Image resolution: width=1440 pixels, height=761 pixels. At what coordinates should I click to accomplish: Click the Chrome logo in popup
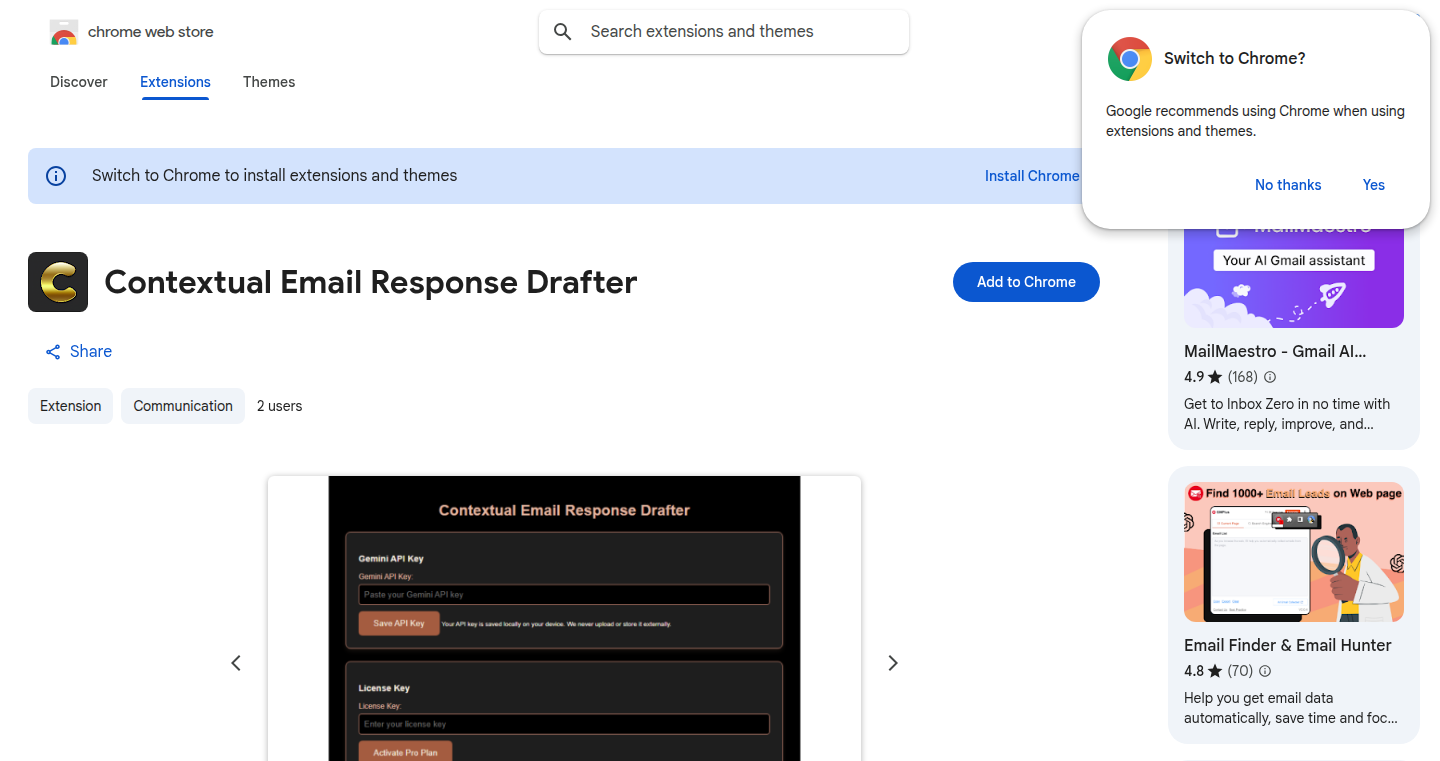pos(1129,59)
